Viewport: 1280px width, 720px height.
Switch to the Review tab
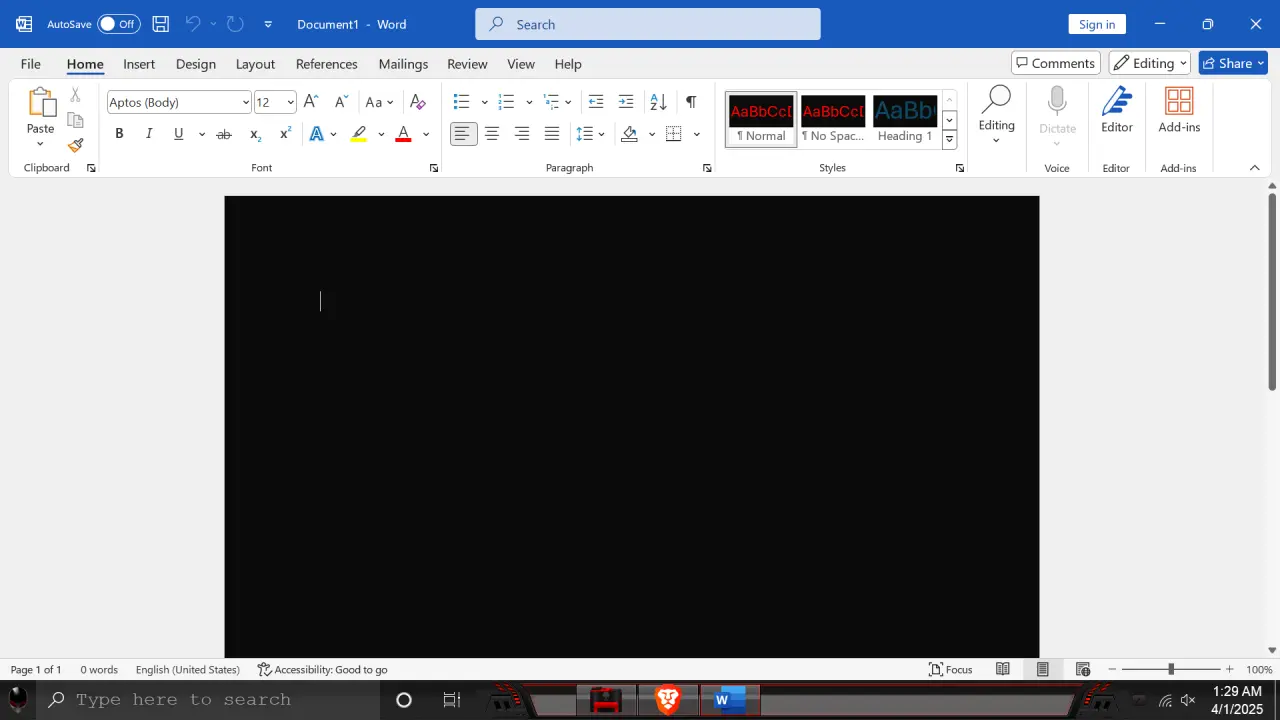tap(467, 64)
